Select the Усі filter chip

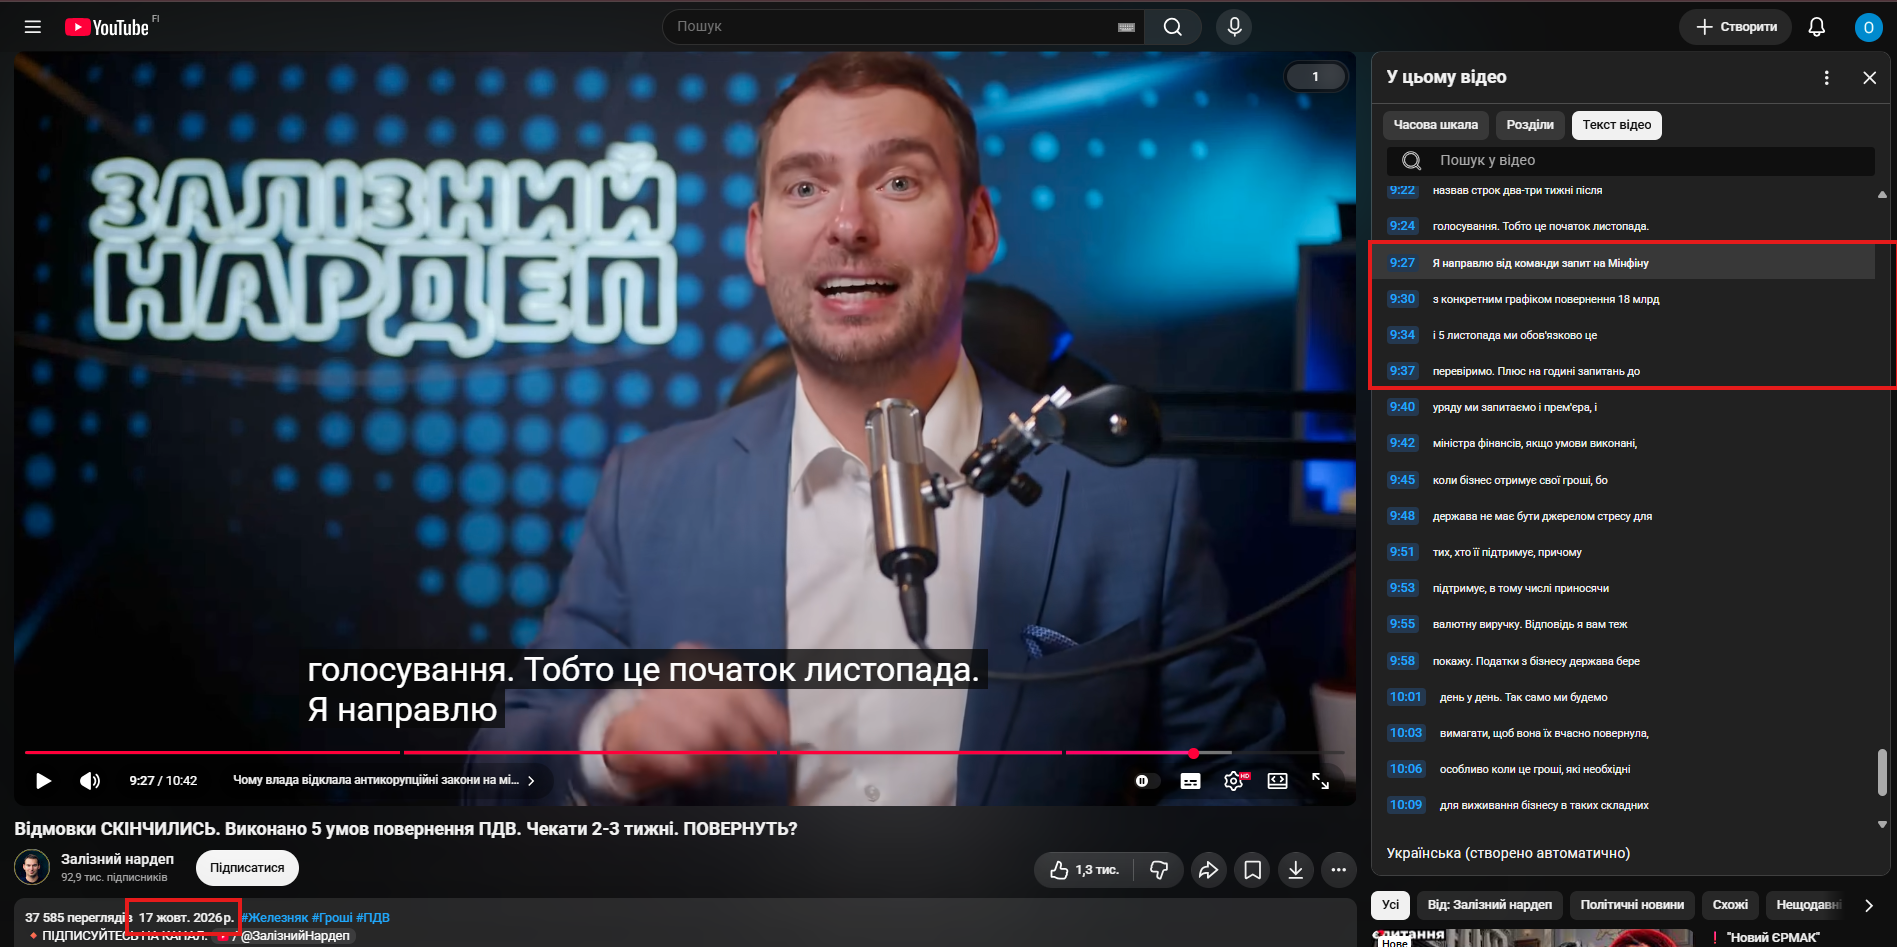1390,905
